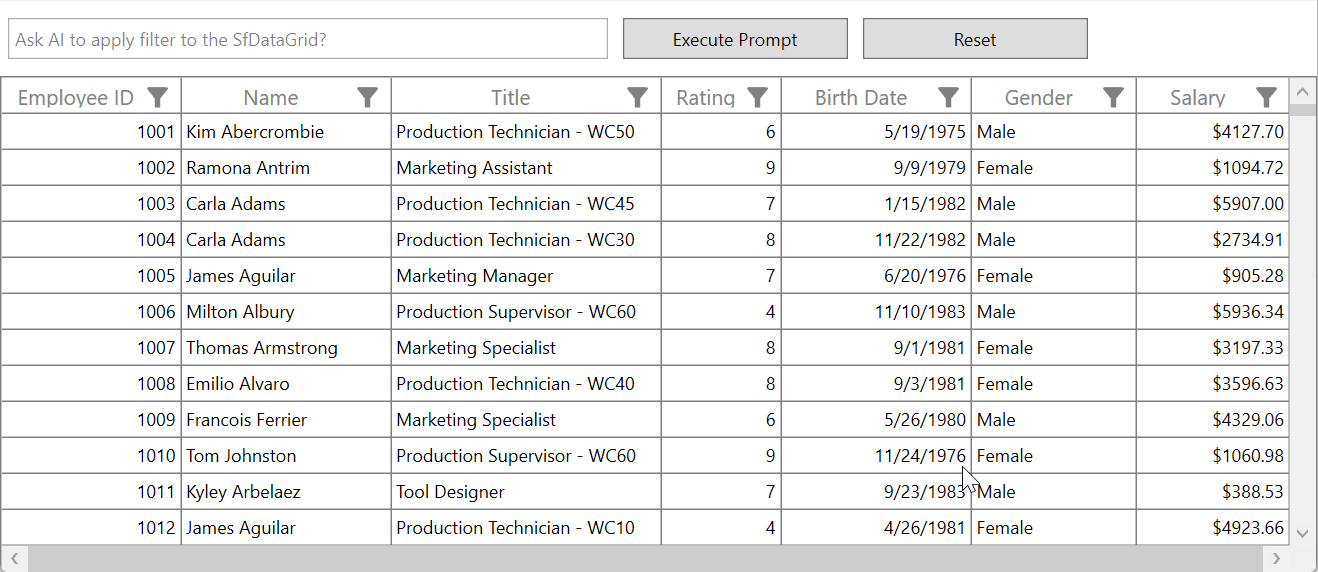The image size is (1318, 572).
Task: Open the Gender column filter icon
Action: pyautogui.click(x=1114, y=97)
